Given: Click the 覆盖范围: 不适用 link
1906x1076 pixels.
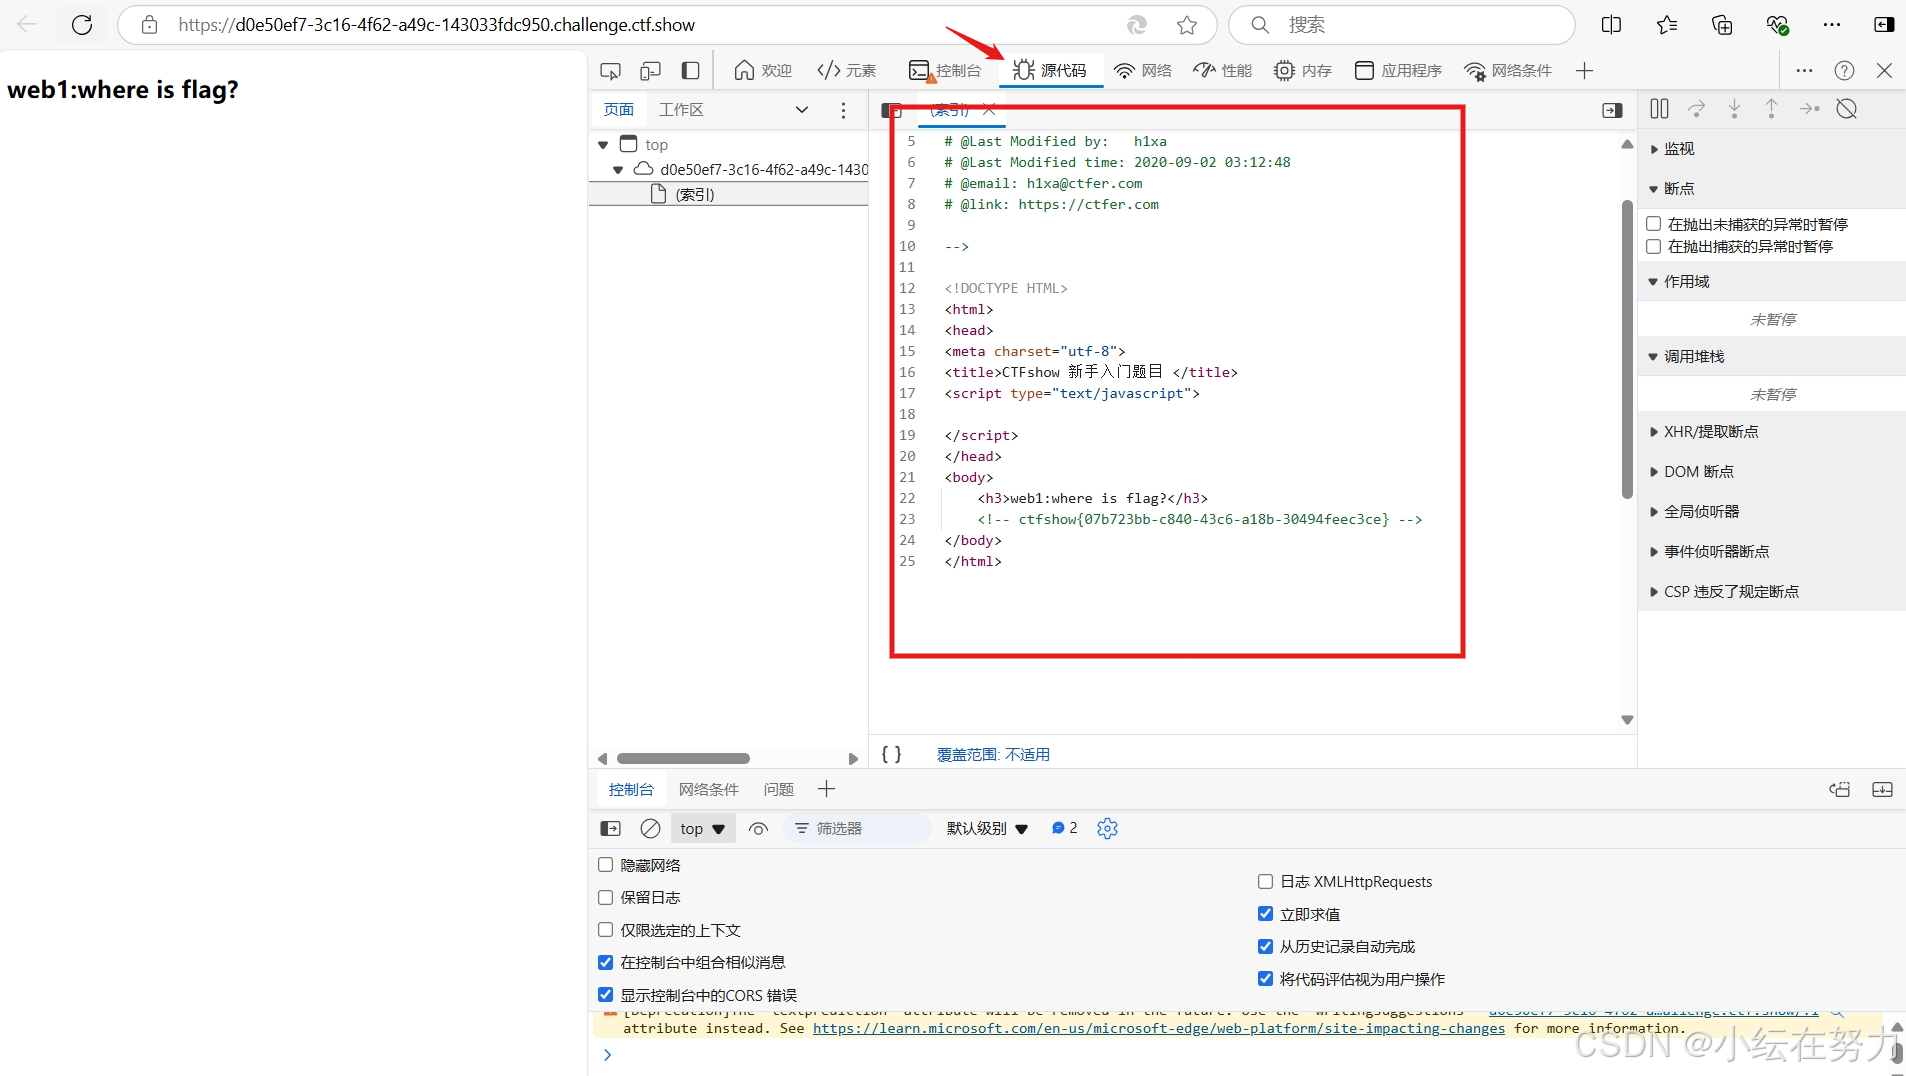Looking at the screenshot, I should point(993,755).
